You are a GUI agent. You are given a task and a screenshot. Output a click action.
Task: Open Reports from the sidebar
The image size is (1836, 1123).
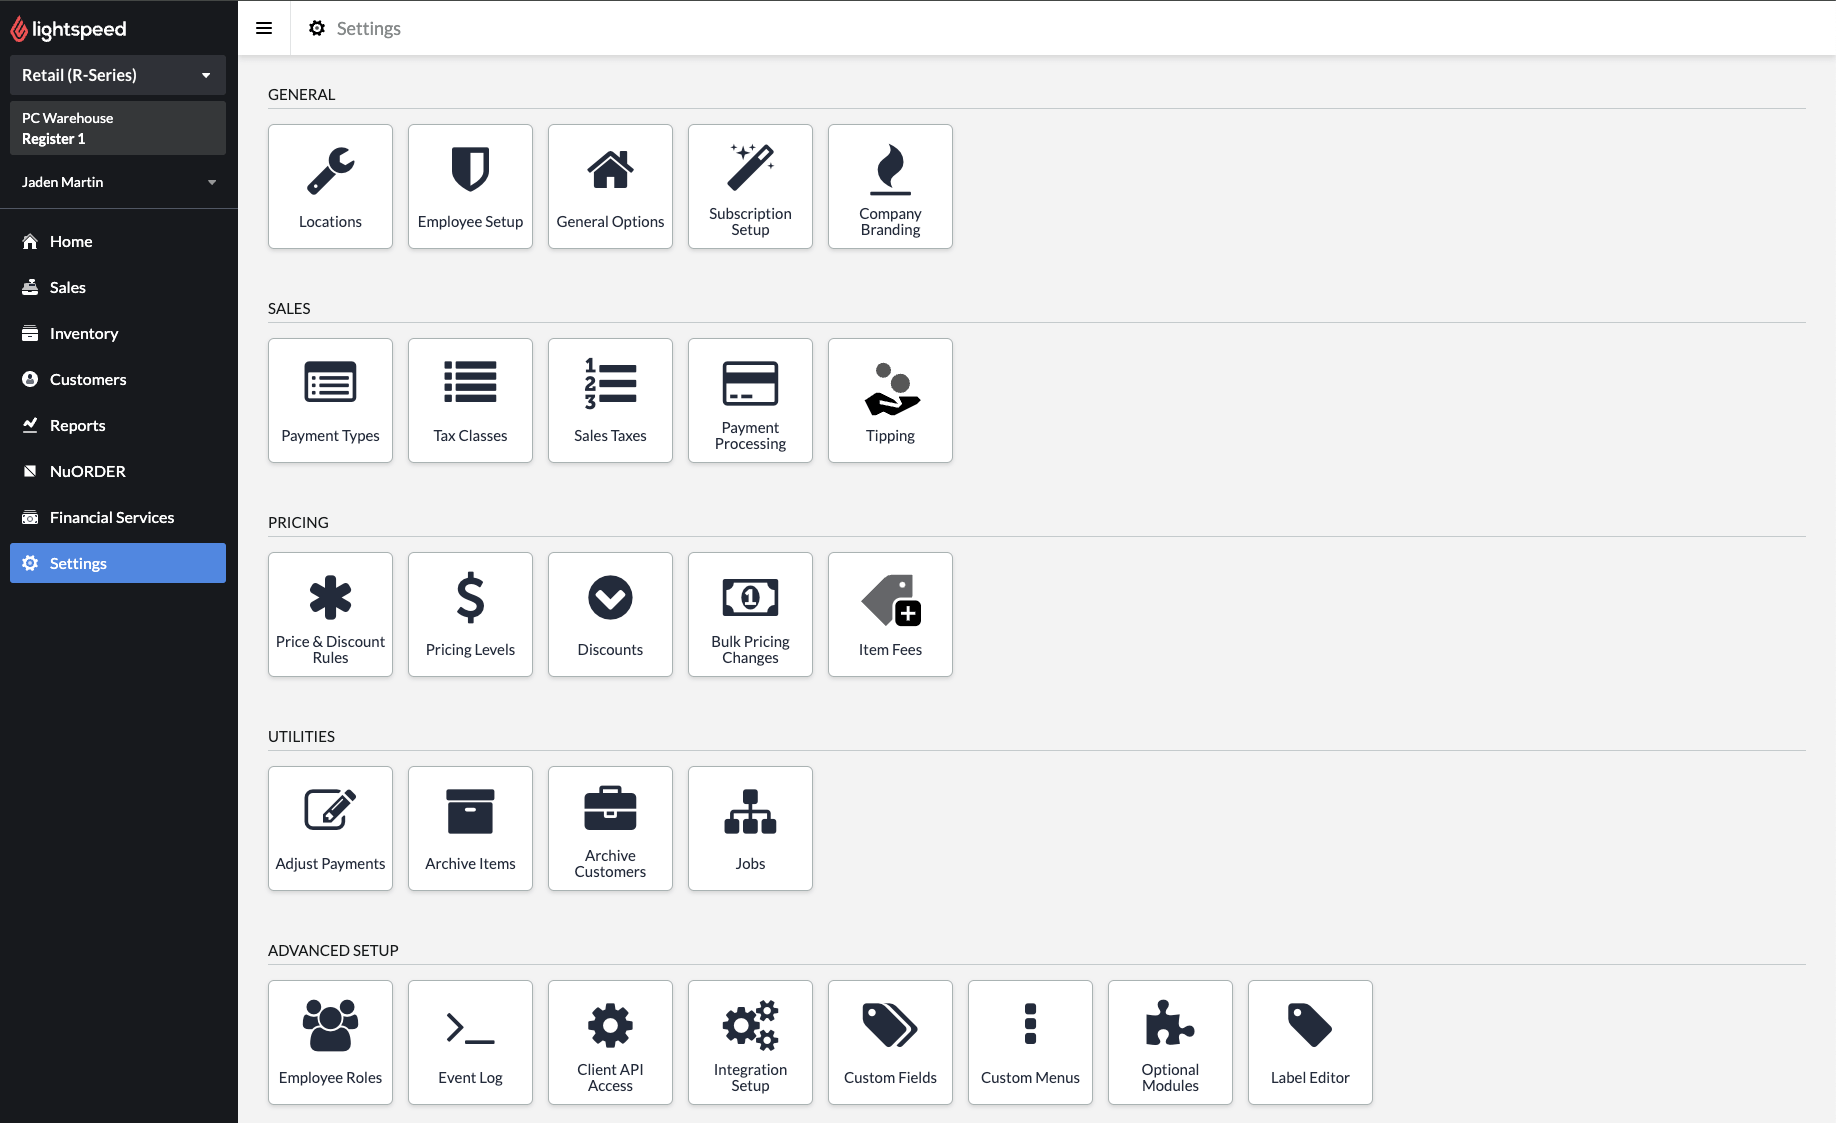[x=77, y=425]
